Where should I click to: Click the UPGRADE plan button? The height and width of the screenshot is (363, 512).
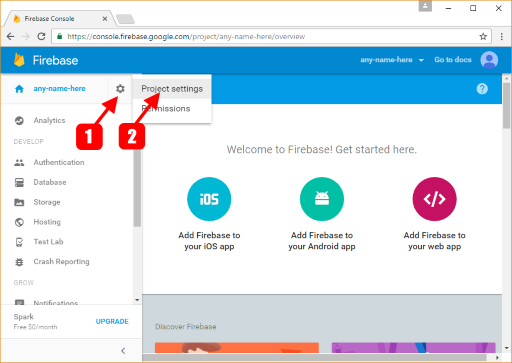point(112,321)
